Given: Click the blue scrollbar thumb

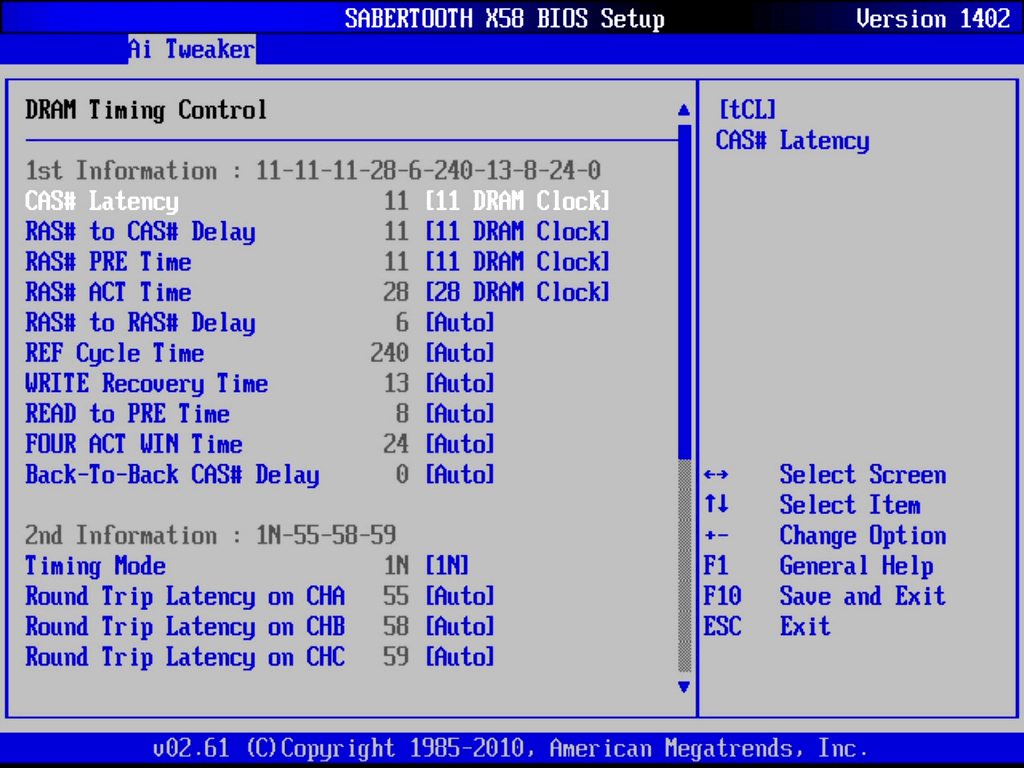Looking at the screenshot, I should click(x=684, y=291).
